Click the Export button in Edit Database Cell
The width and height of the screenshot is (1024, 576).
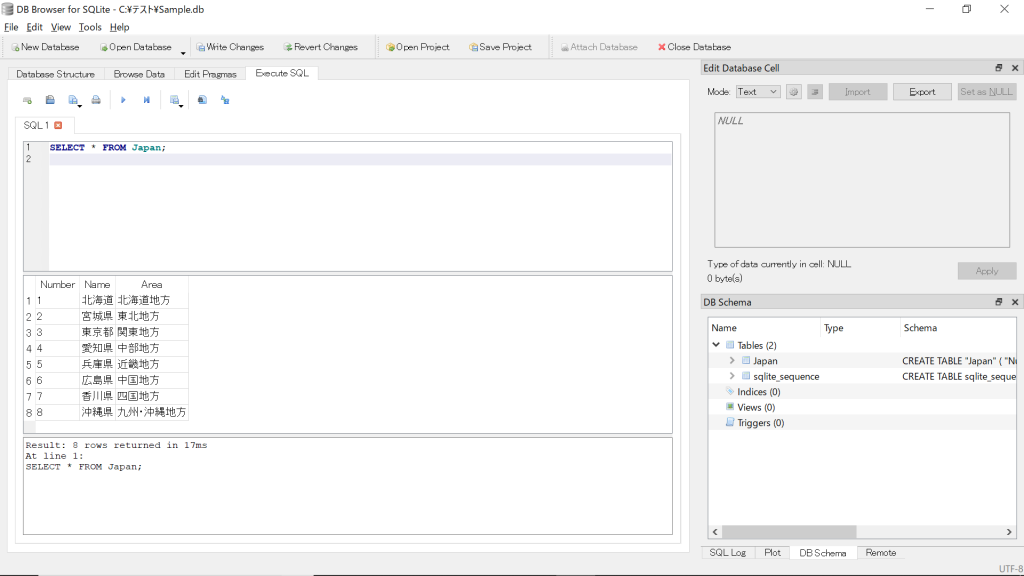(x=922, y=92)
